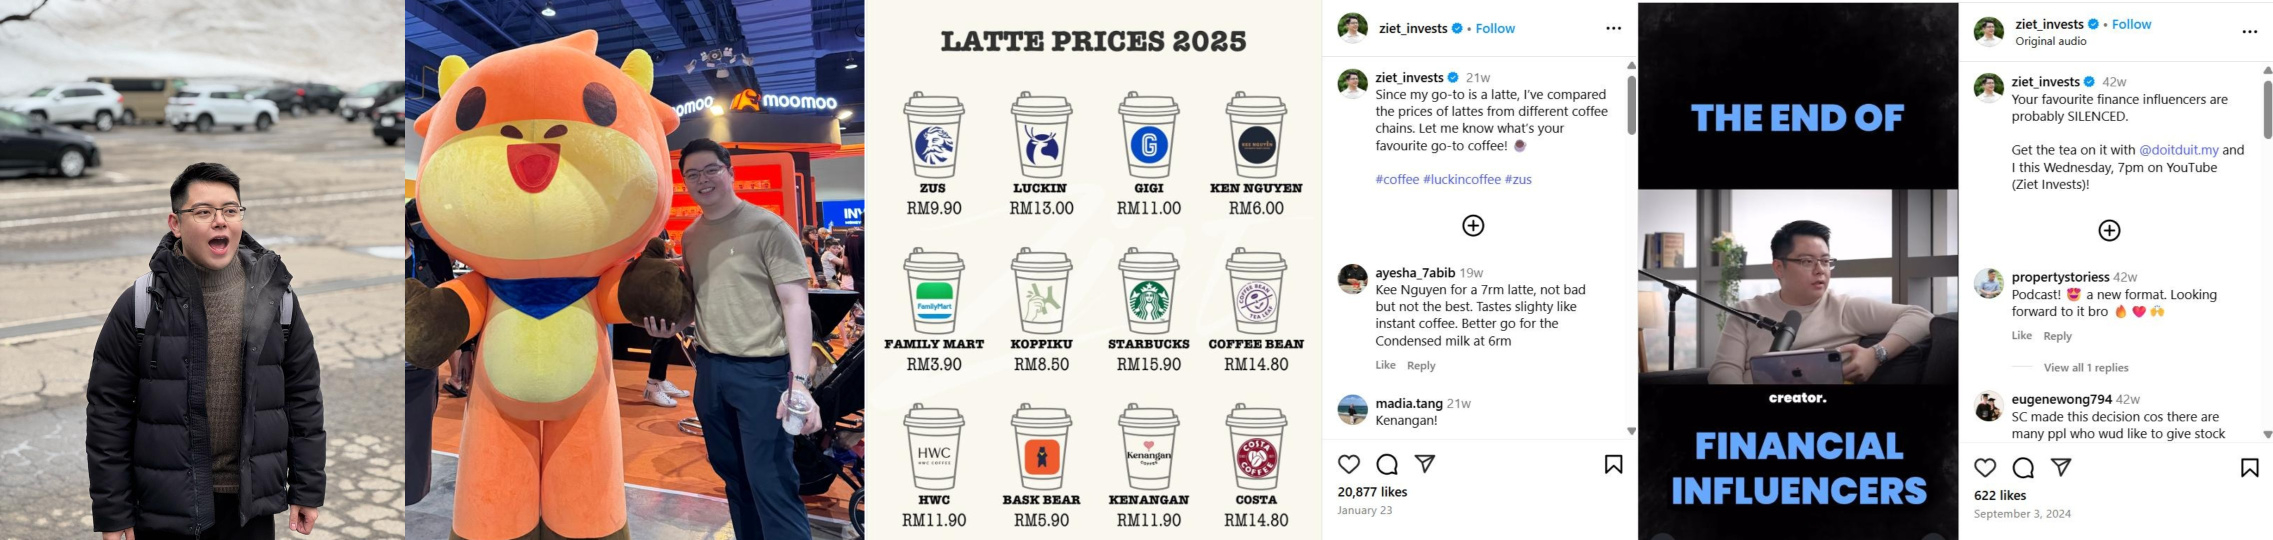Screen dimensions: 2273x540
Task: Open more options menu on latte prices post
Action: (x=1613, y=28)
